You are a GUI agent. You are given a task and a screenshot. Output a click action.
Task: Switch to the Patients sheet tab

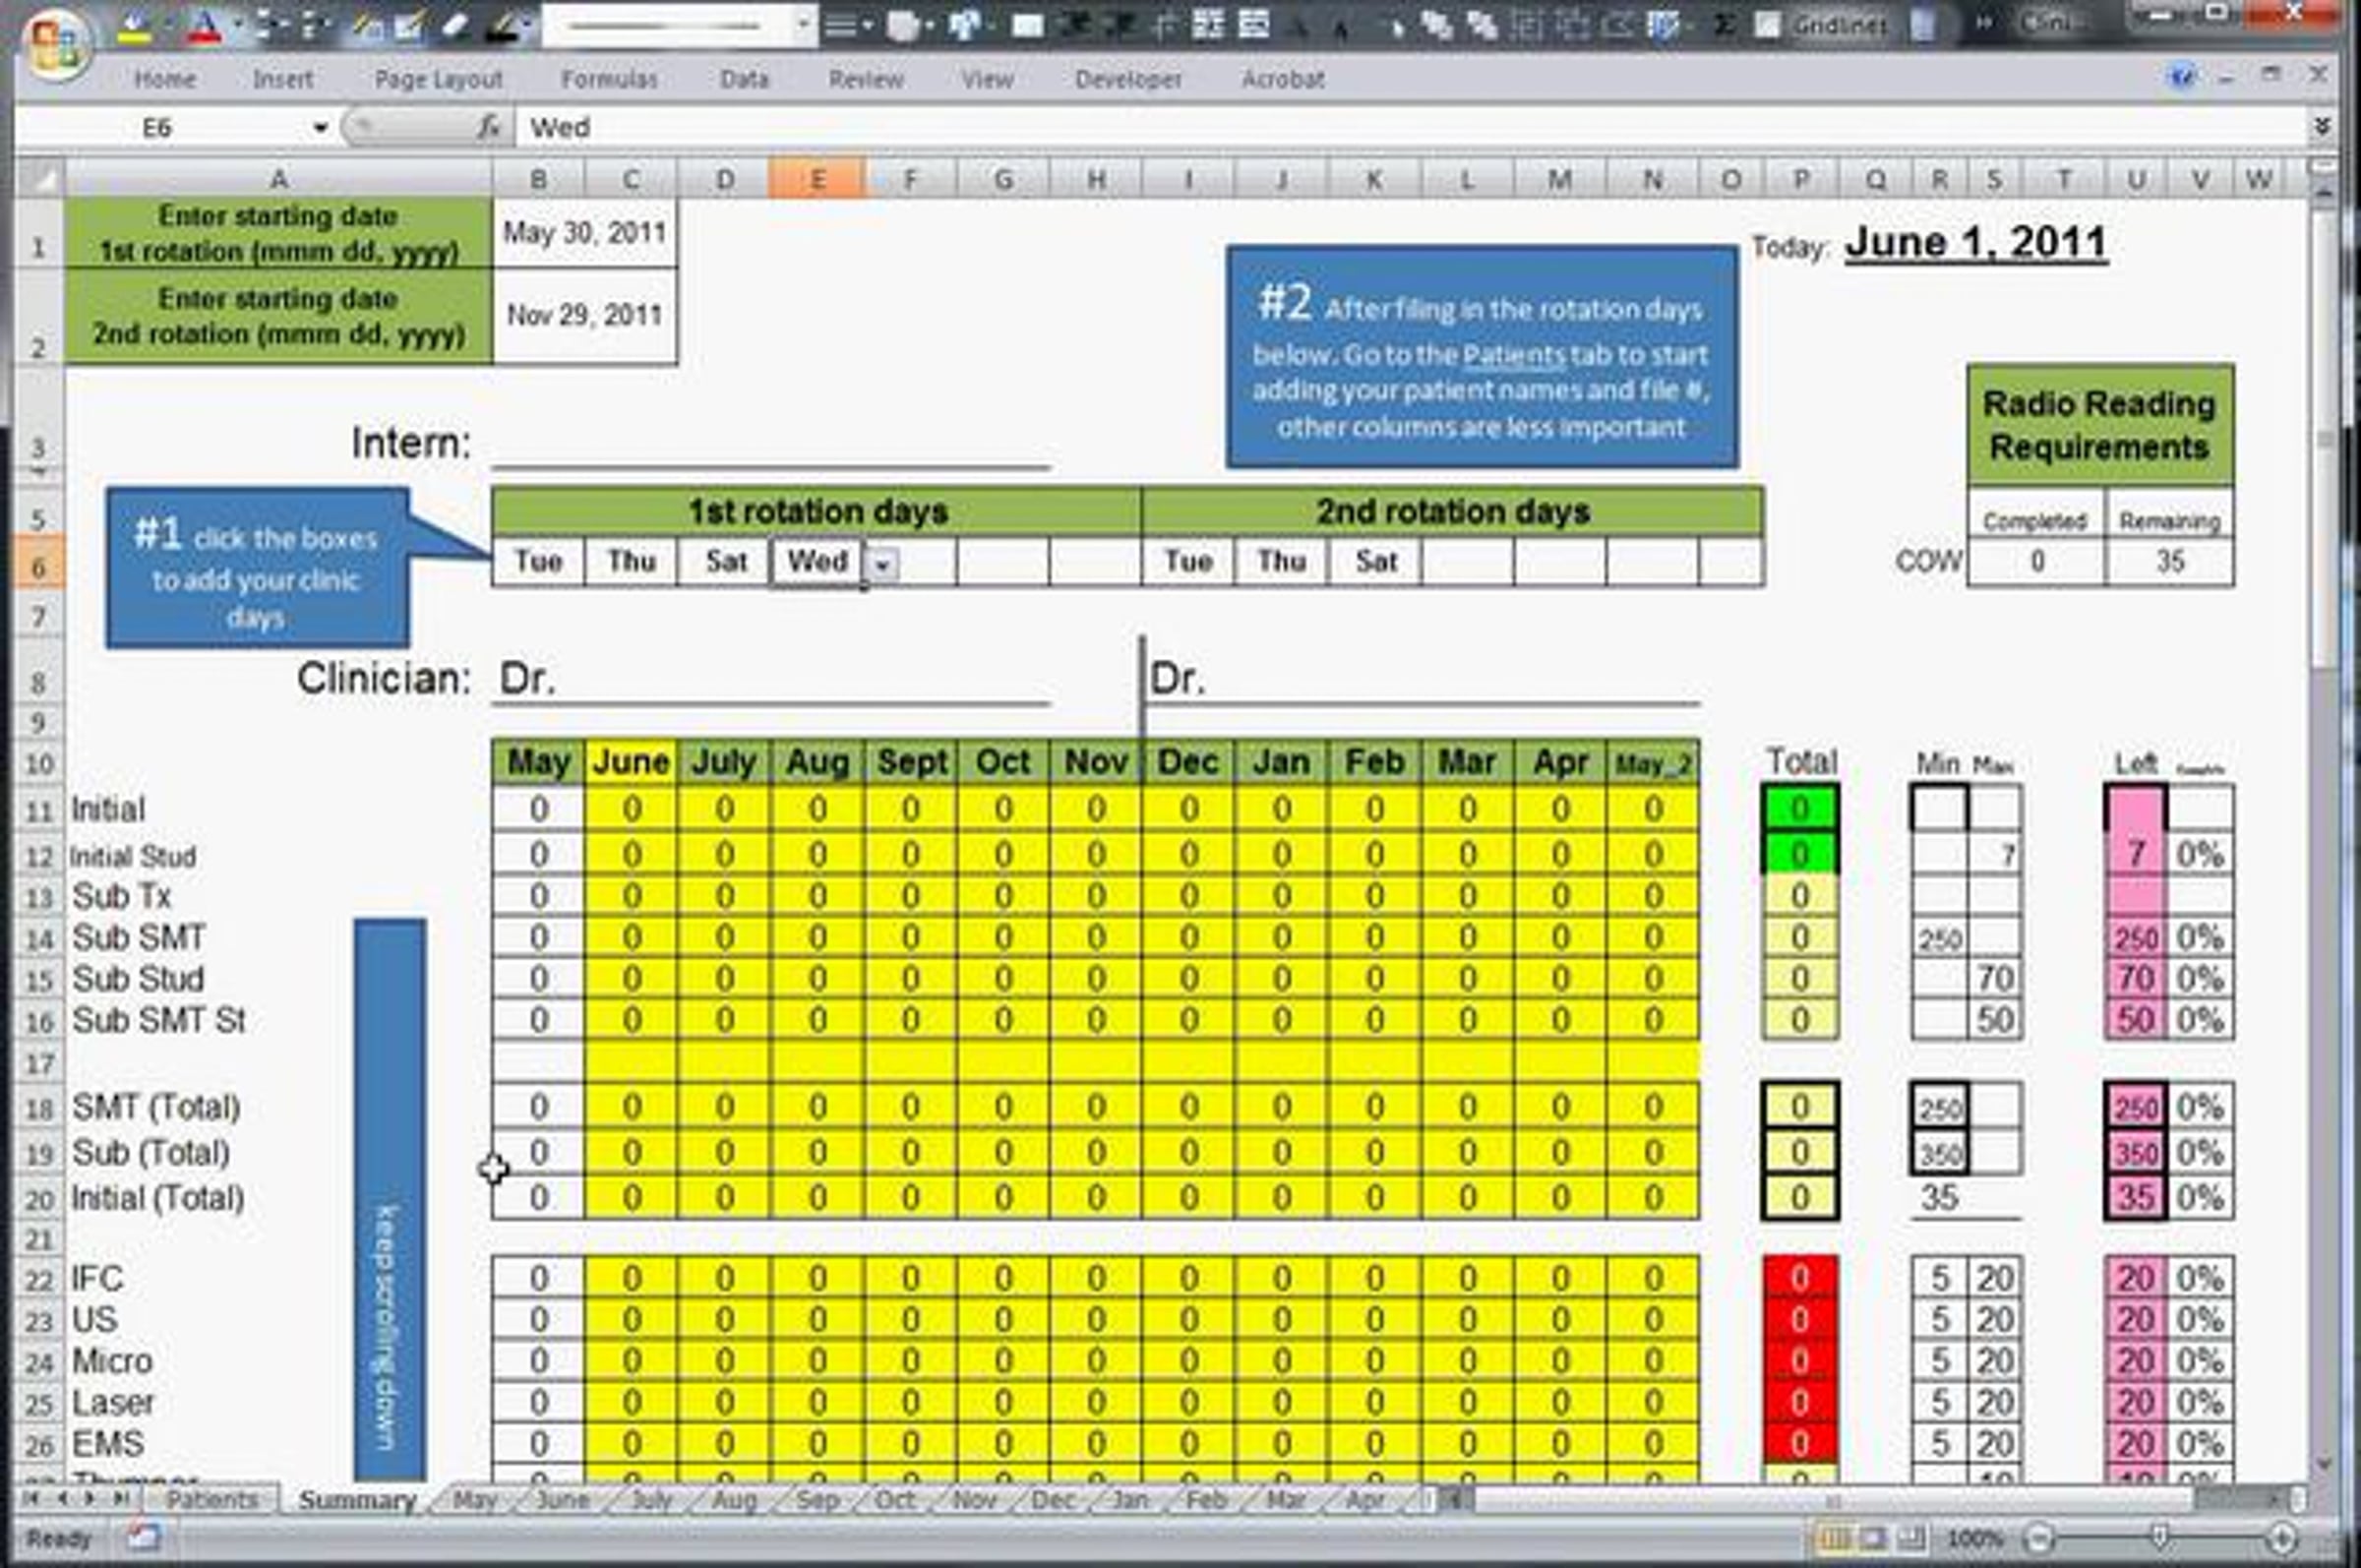211,1500
